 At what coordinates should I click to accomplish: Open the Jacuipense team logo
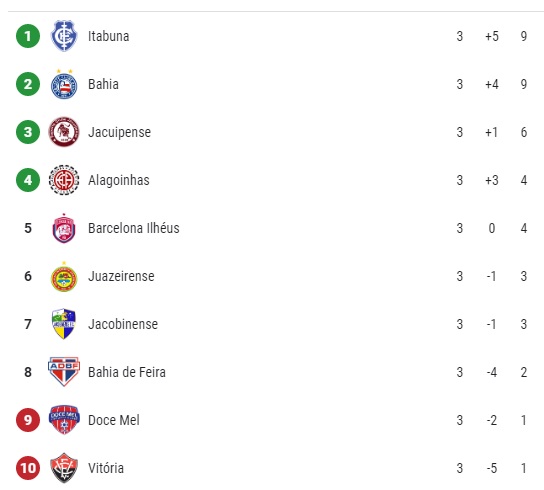click(x=63, y=132)
